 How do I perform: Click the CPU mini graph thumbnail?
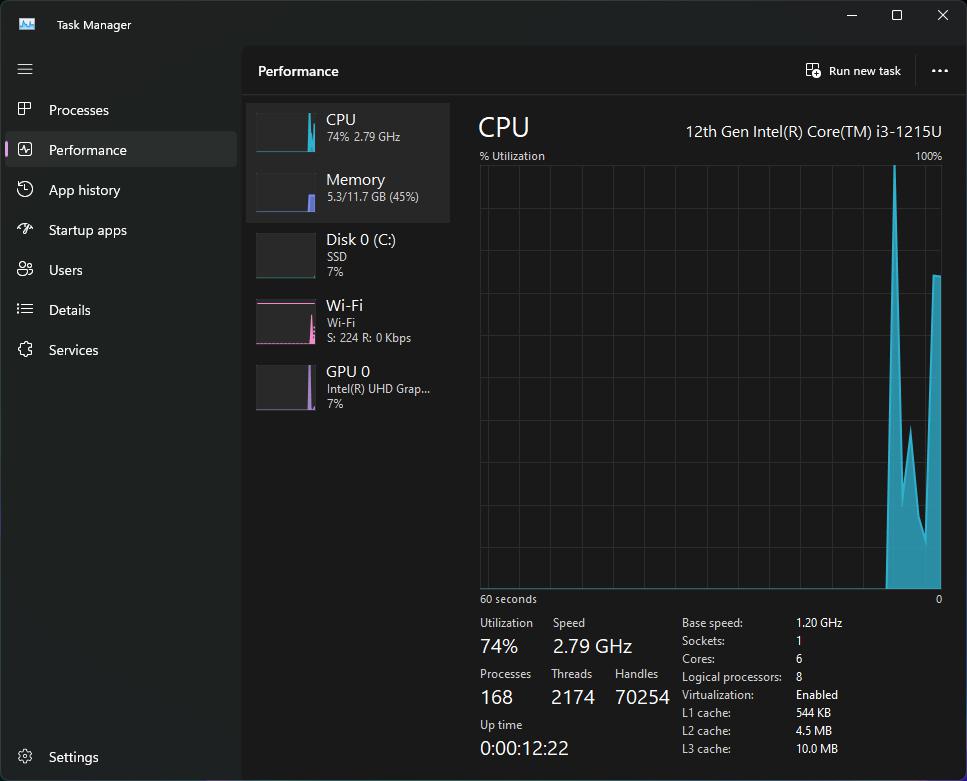pyautogui.click(x=286, y=132)
